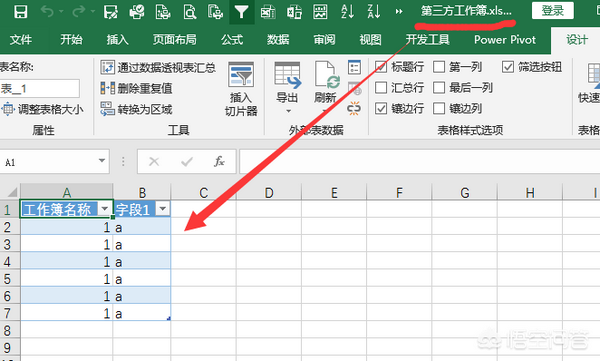Switch to the 公式 Formulas tab
600x361 pixels.
(x=232, y=40)
